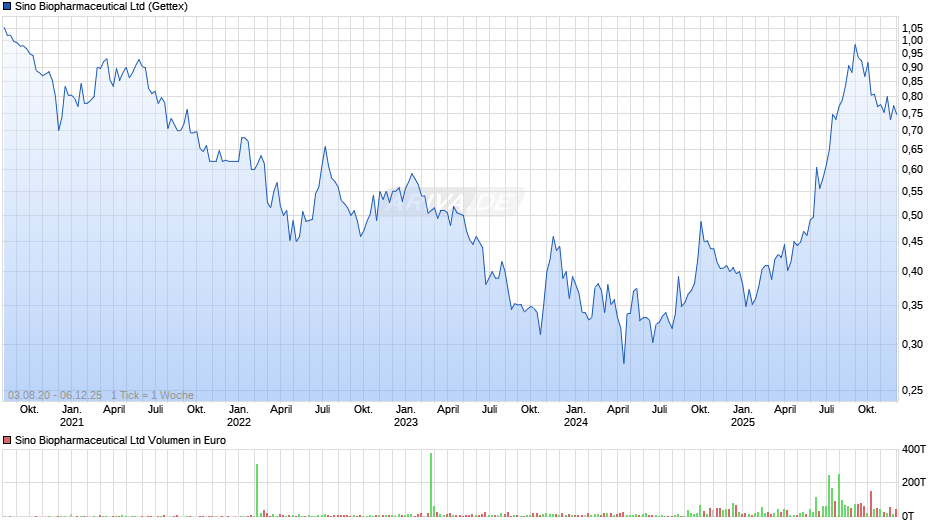The image size is (940, 526).
Task: Click the lowest price point in April 2024
Action: (623, 362)
